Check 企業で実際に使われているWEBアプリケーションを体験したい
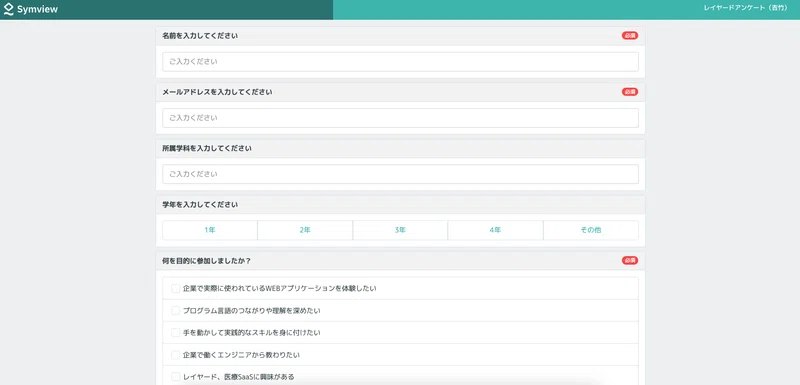Viewport: 800px width, 385px height. (176, 289)
